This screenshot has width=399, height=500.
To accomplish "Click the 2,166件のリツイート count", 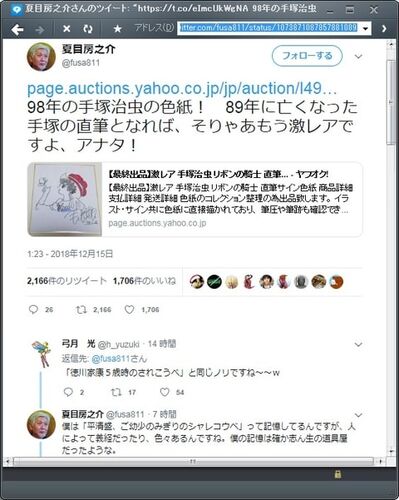I will (x=67, y=281).
